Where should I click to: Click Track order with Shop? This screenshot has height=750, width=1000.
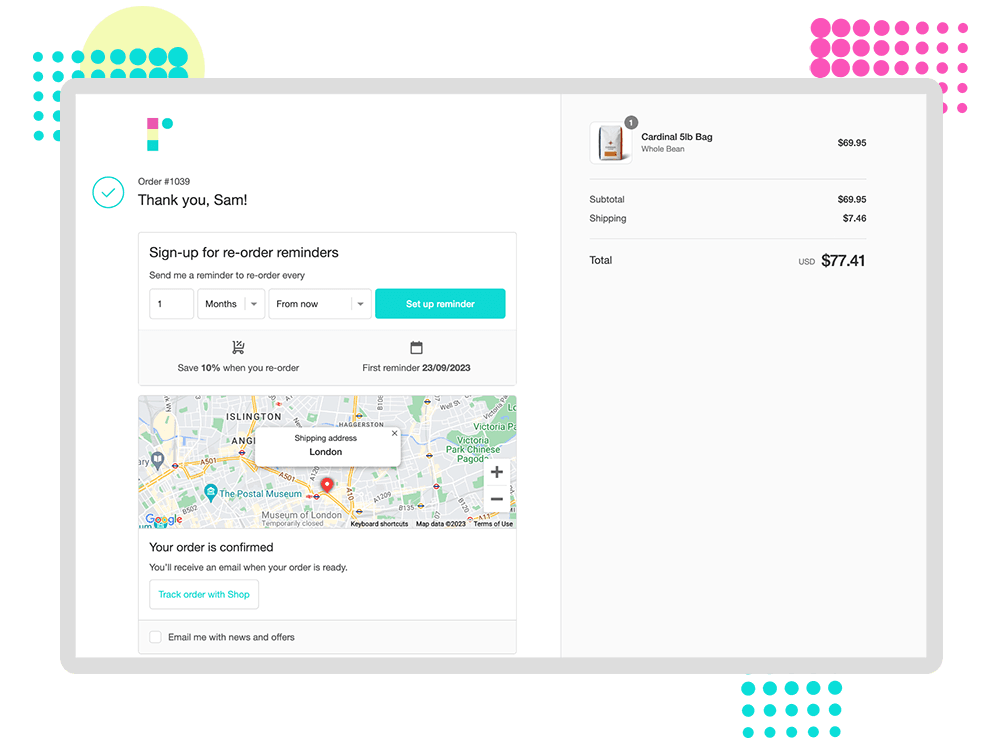coord(204,594)
